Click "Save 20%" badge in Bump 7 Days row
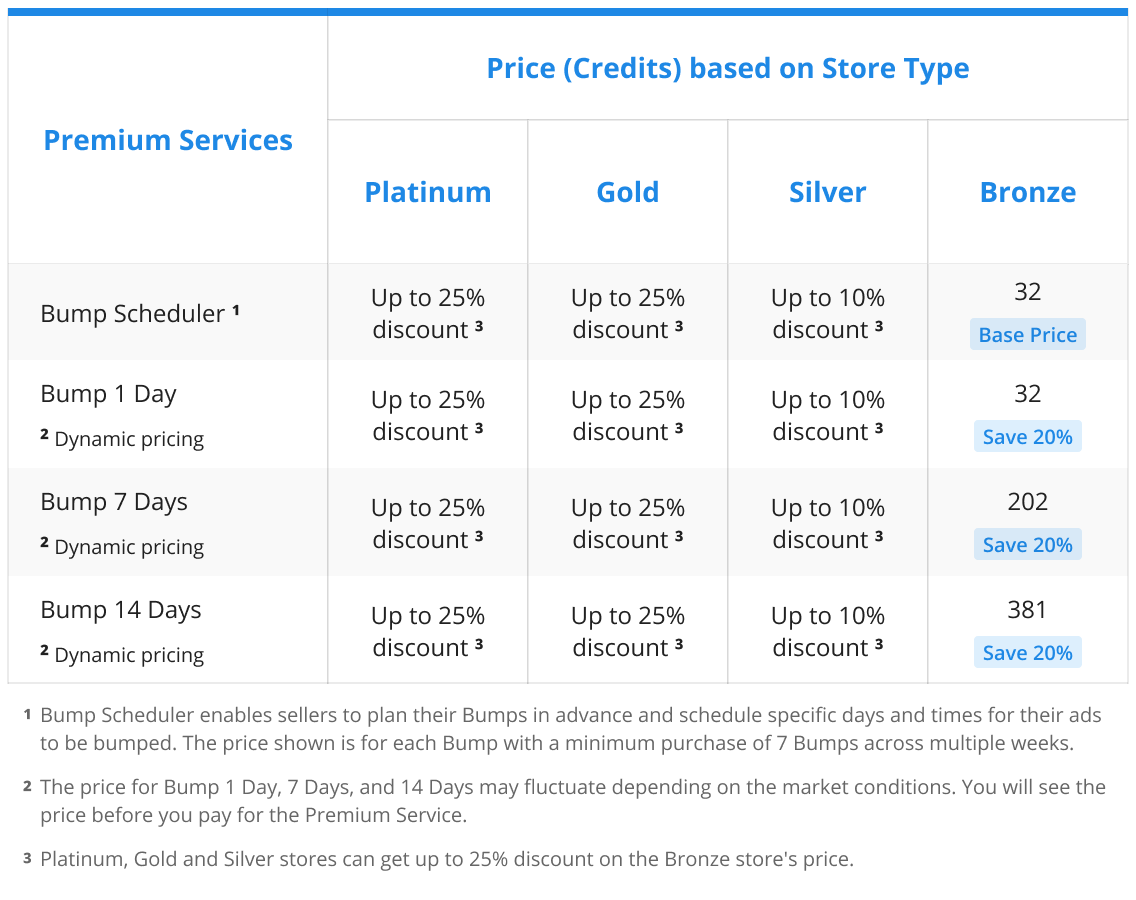The height and width of the screenshot is (900, 1136). click(1028, 545)
